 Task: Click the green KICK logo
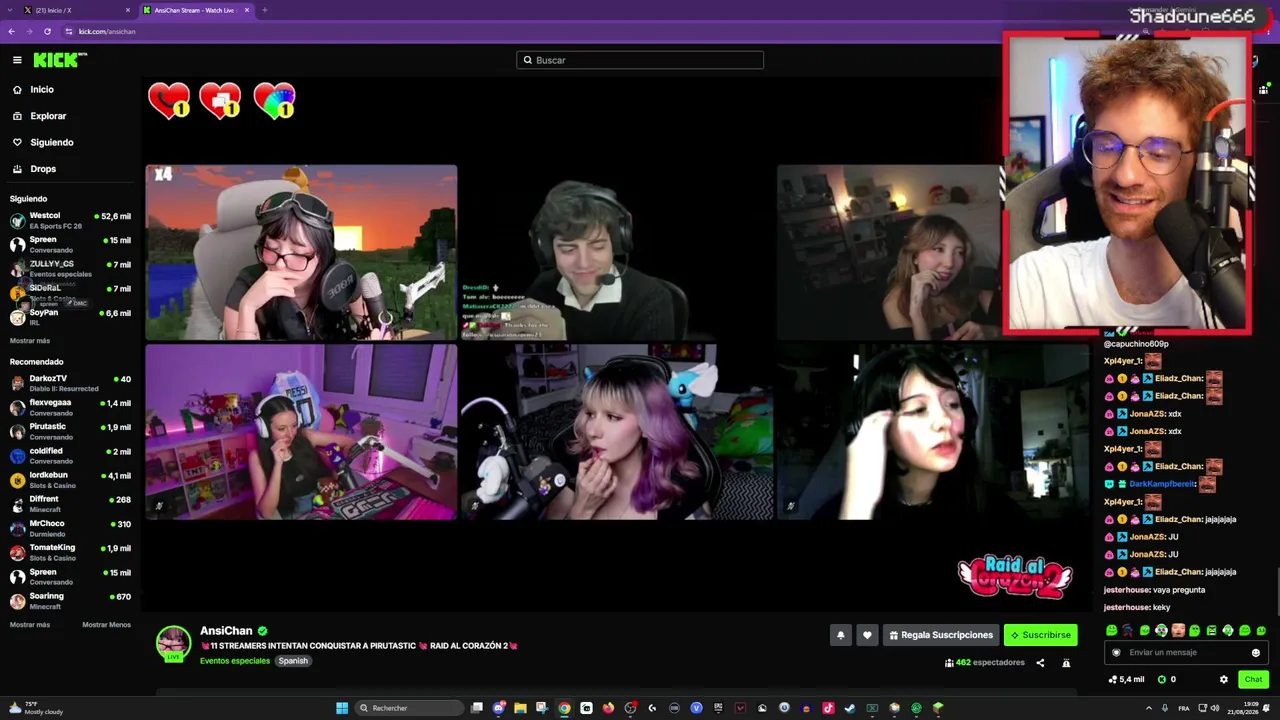pos(60,60)
